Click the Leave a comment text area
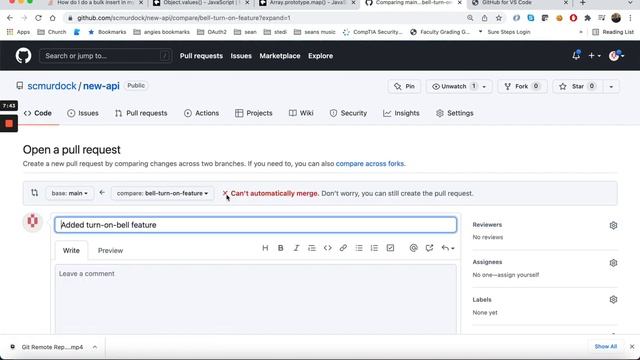Screen dimensions: 640x360 [256, 299]
